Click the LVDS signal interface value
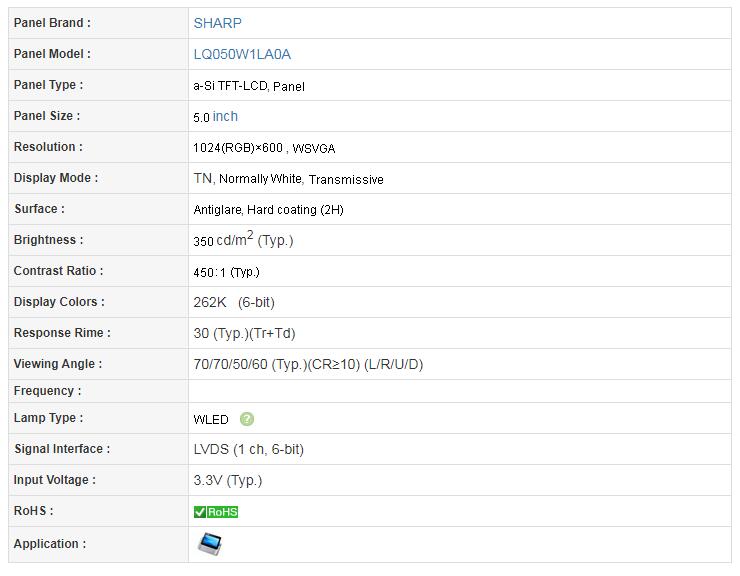740x576 pixels. coord(248,449)
